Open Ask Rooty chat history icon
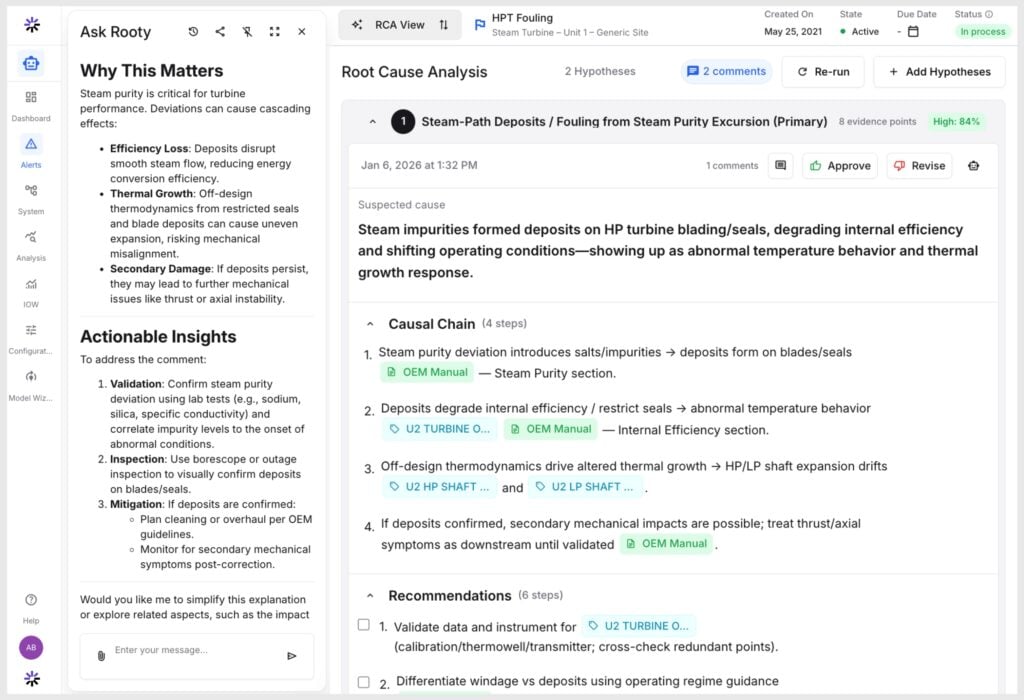 point(193,31)
